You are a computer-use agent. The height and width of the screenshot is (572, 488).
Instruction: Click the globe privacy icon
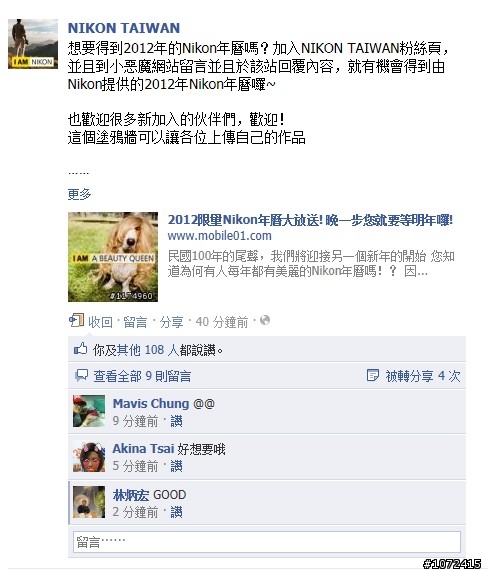(265, 320)
